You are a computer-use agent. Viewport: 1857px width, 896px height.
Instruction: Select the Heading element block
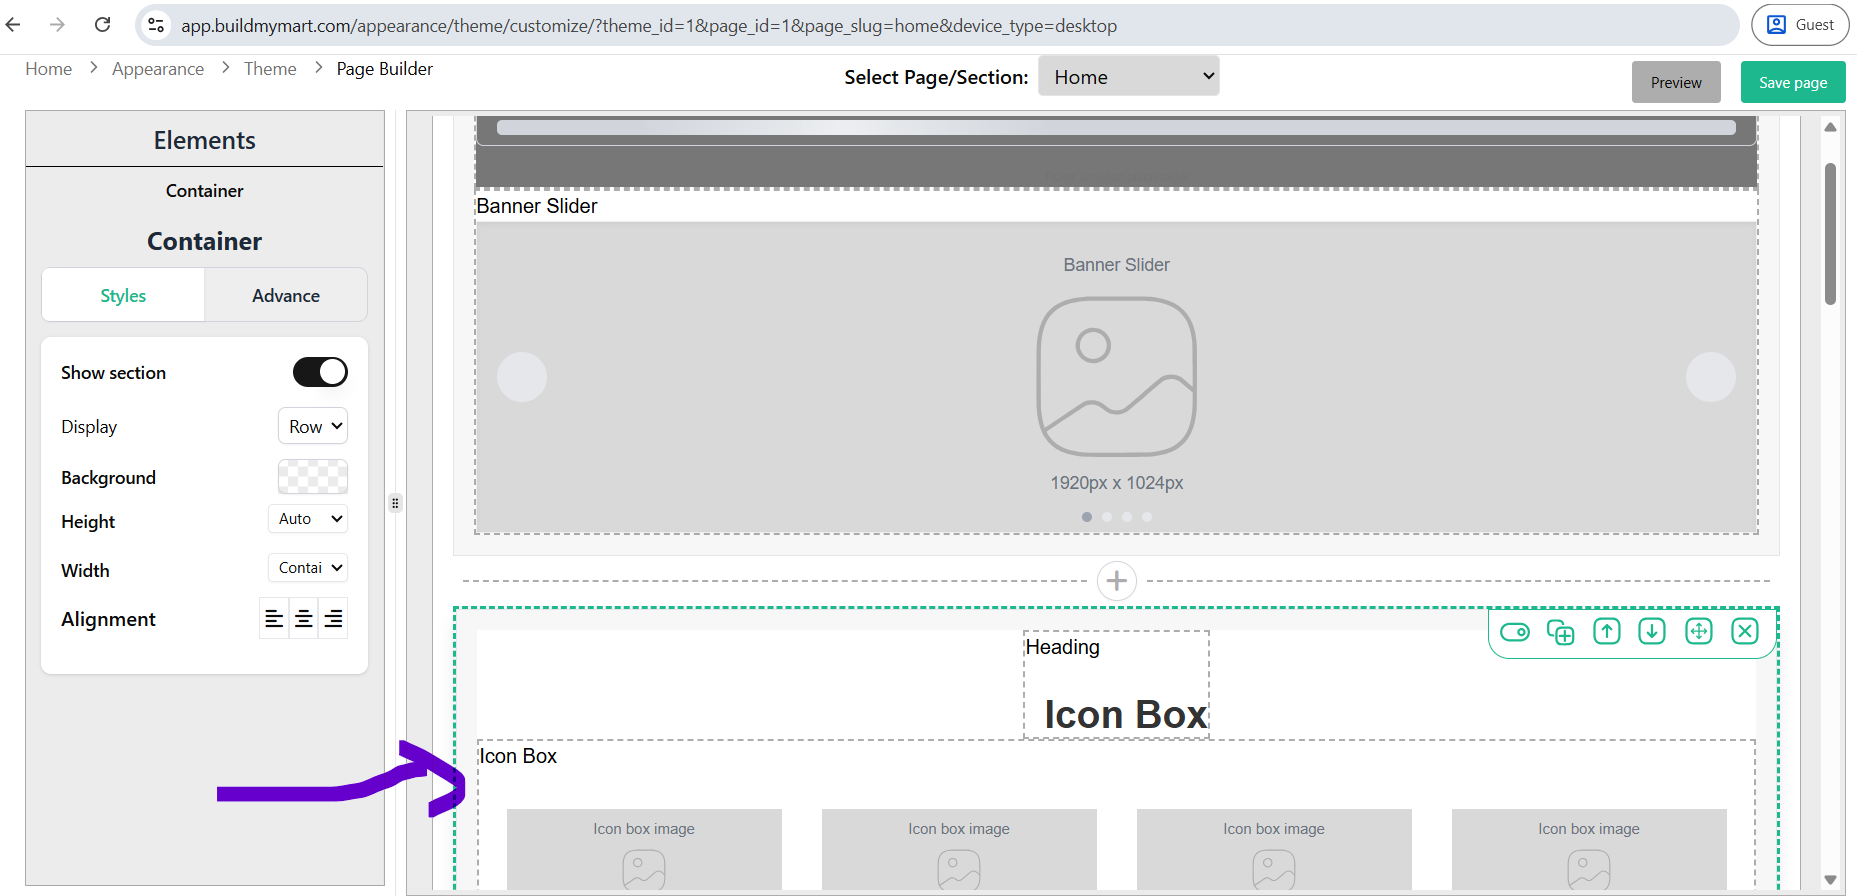point(1117,685)
